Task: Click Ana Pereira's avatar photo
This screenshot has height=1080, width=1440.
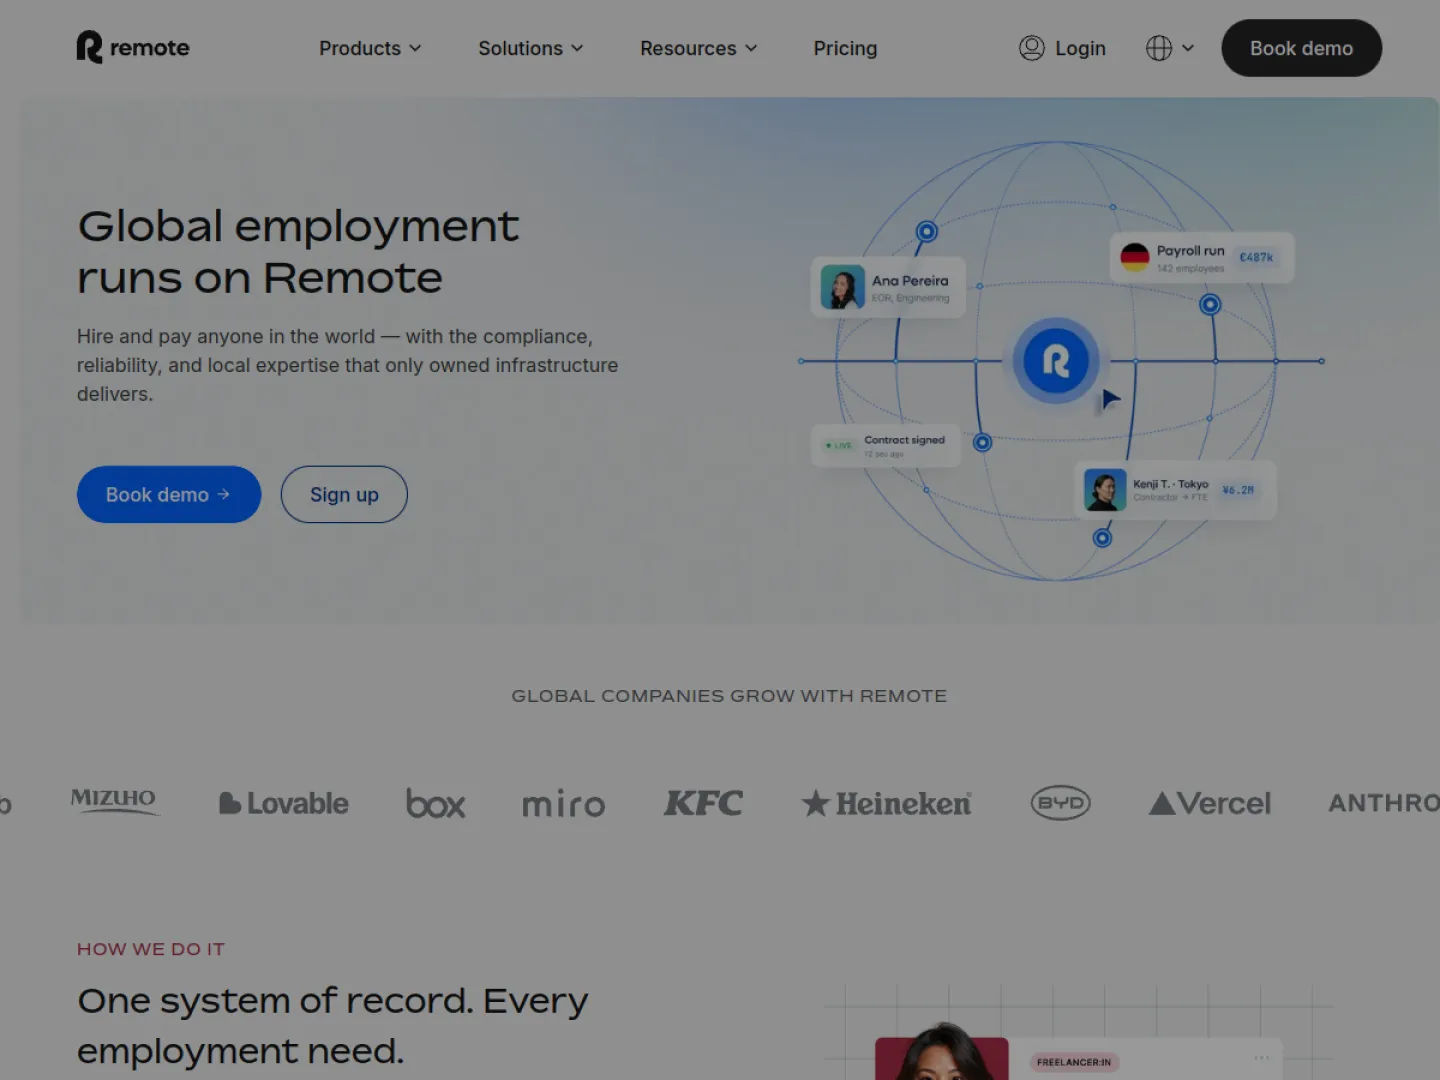Action: 842,287
